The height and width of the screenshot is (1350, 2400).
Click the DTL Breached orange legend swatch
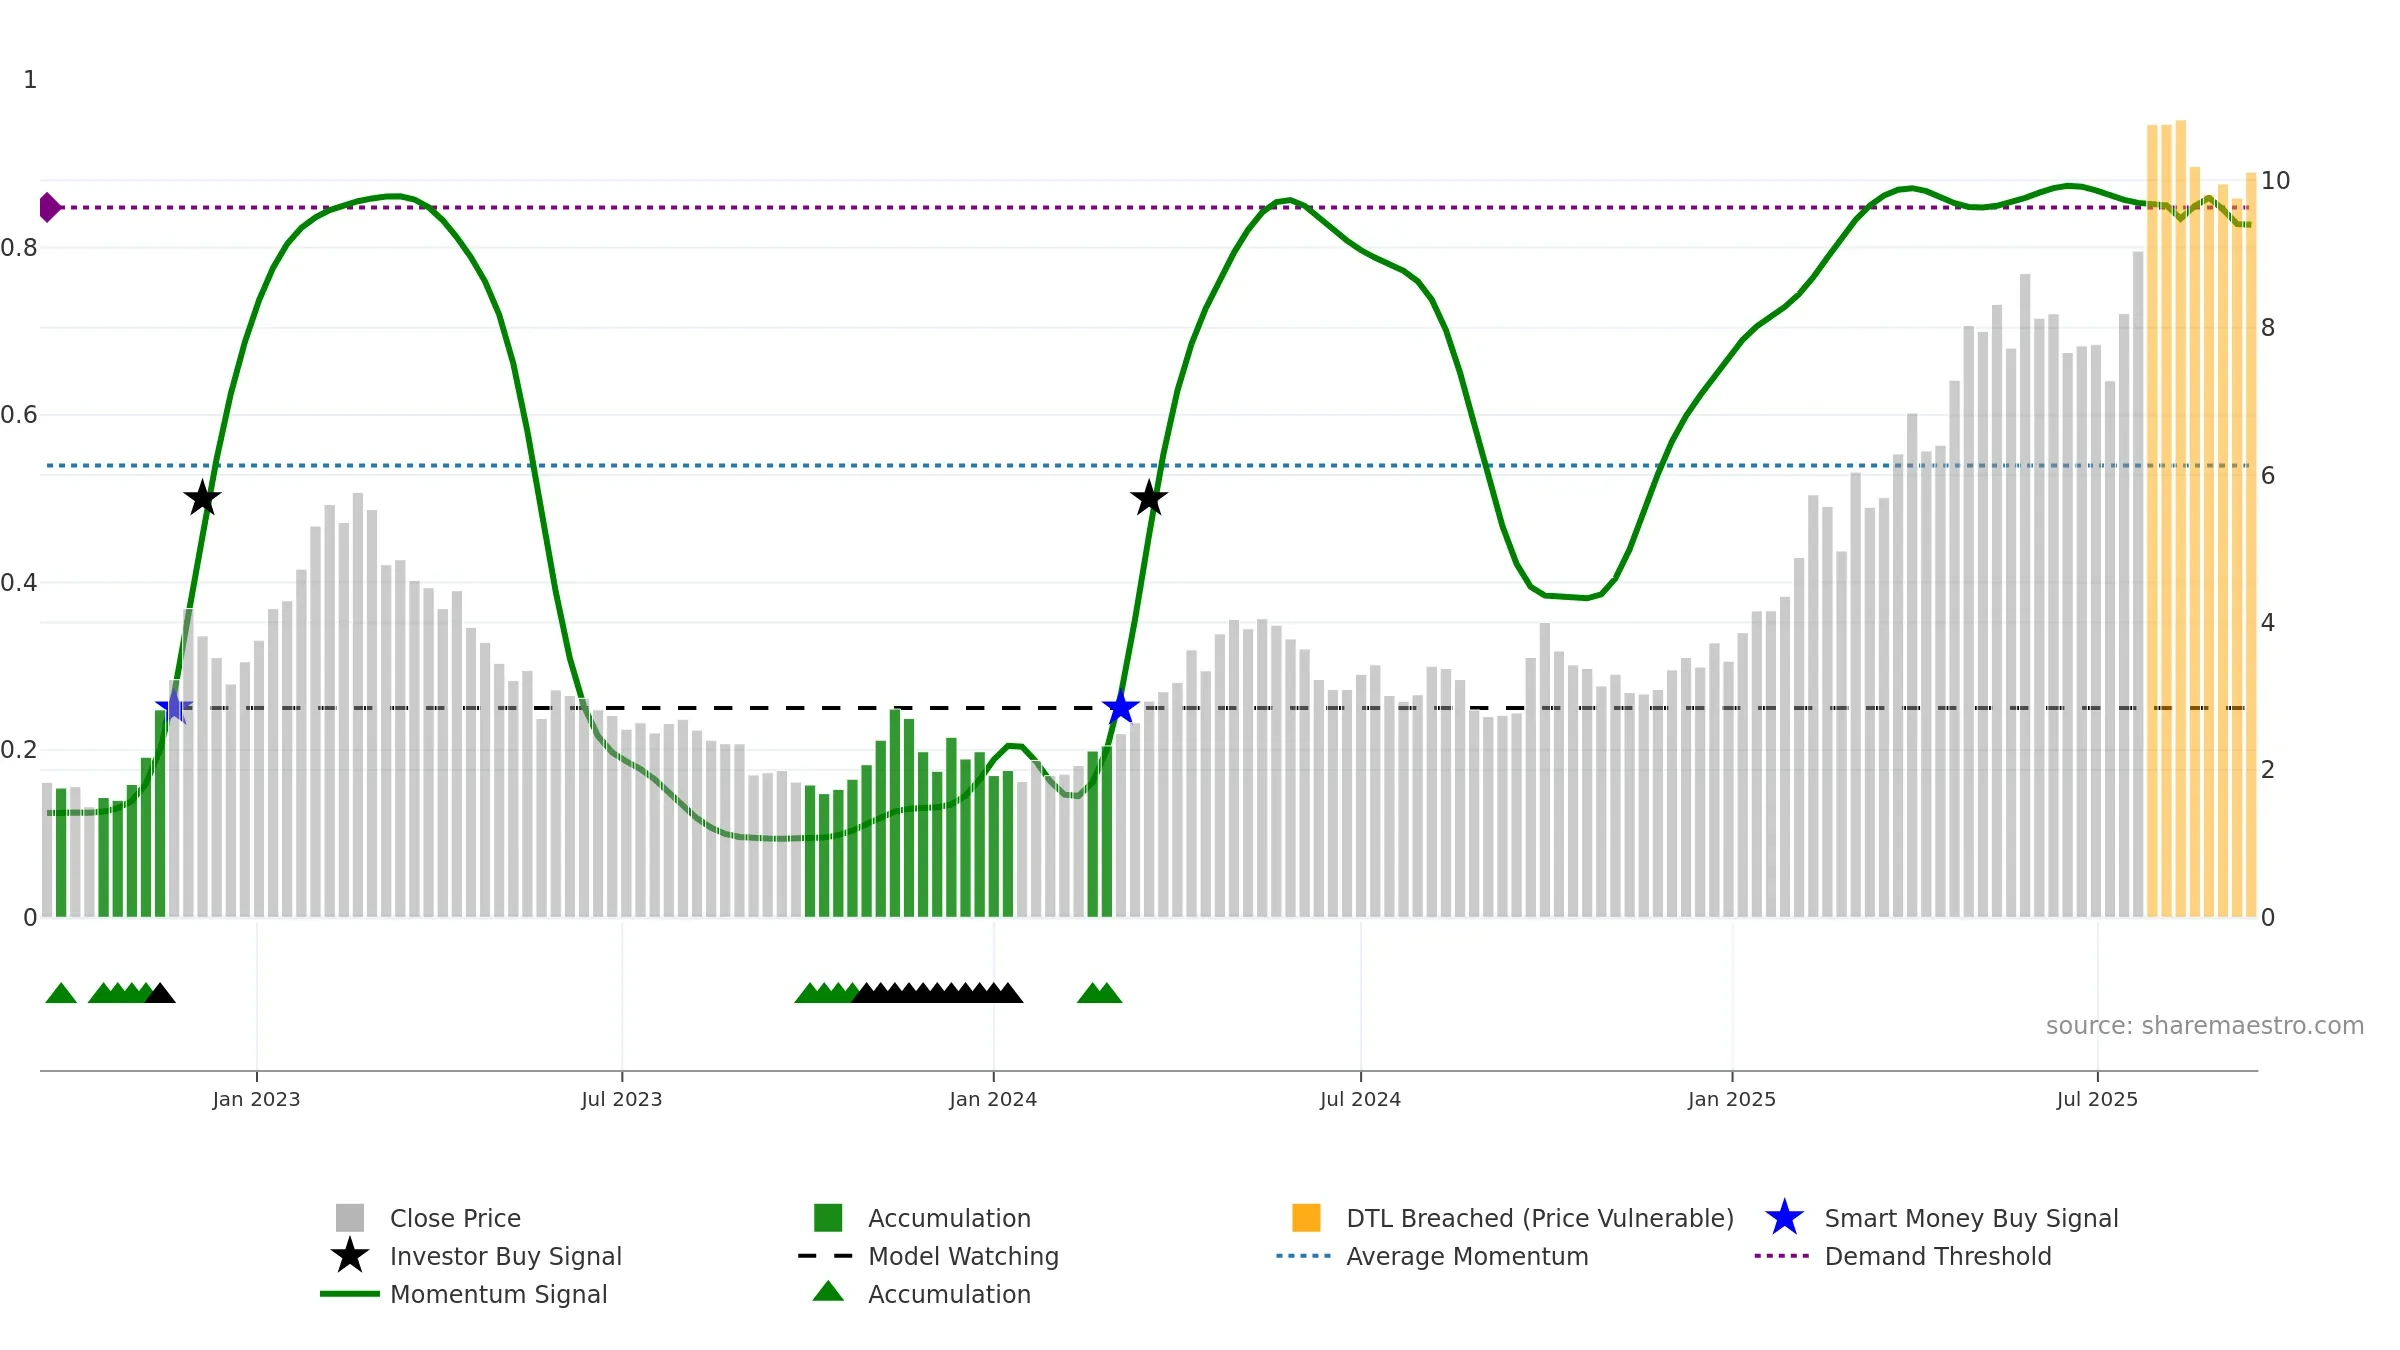click(1306, 1218)
